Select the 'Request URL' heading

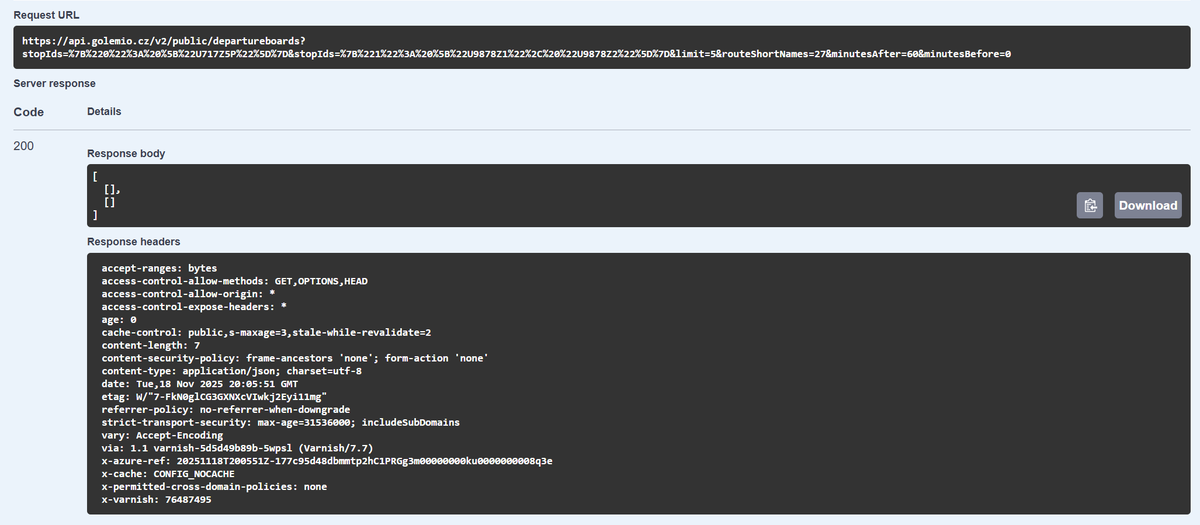(47, 15)
